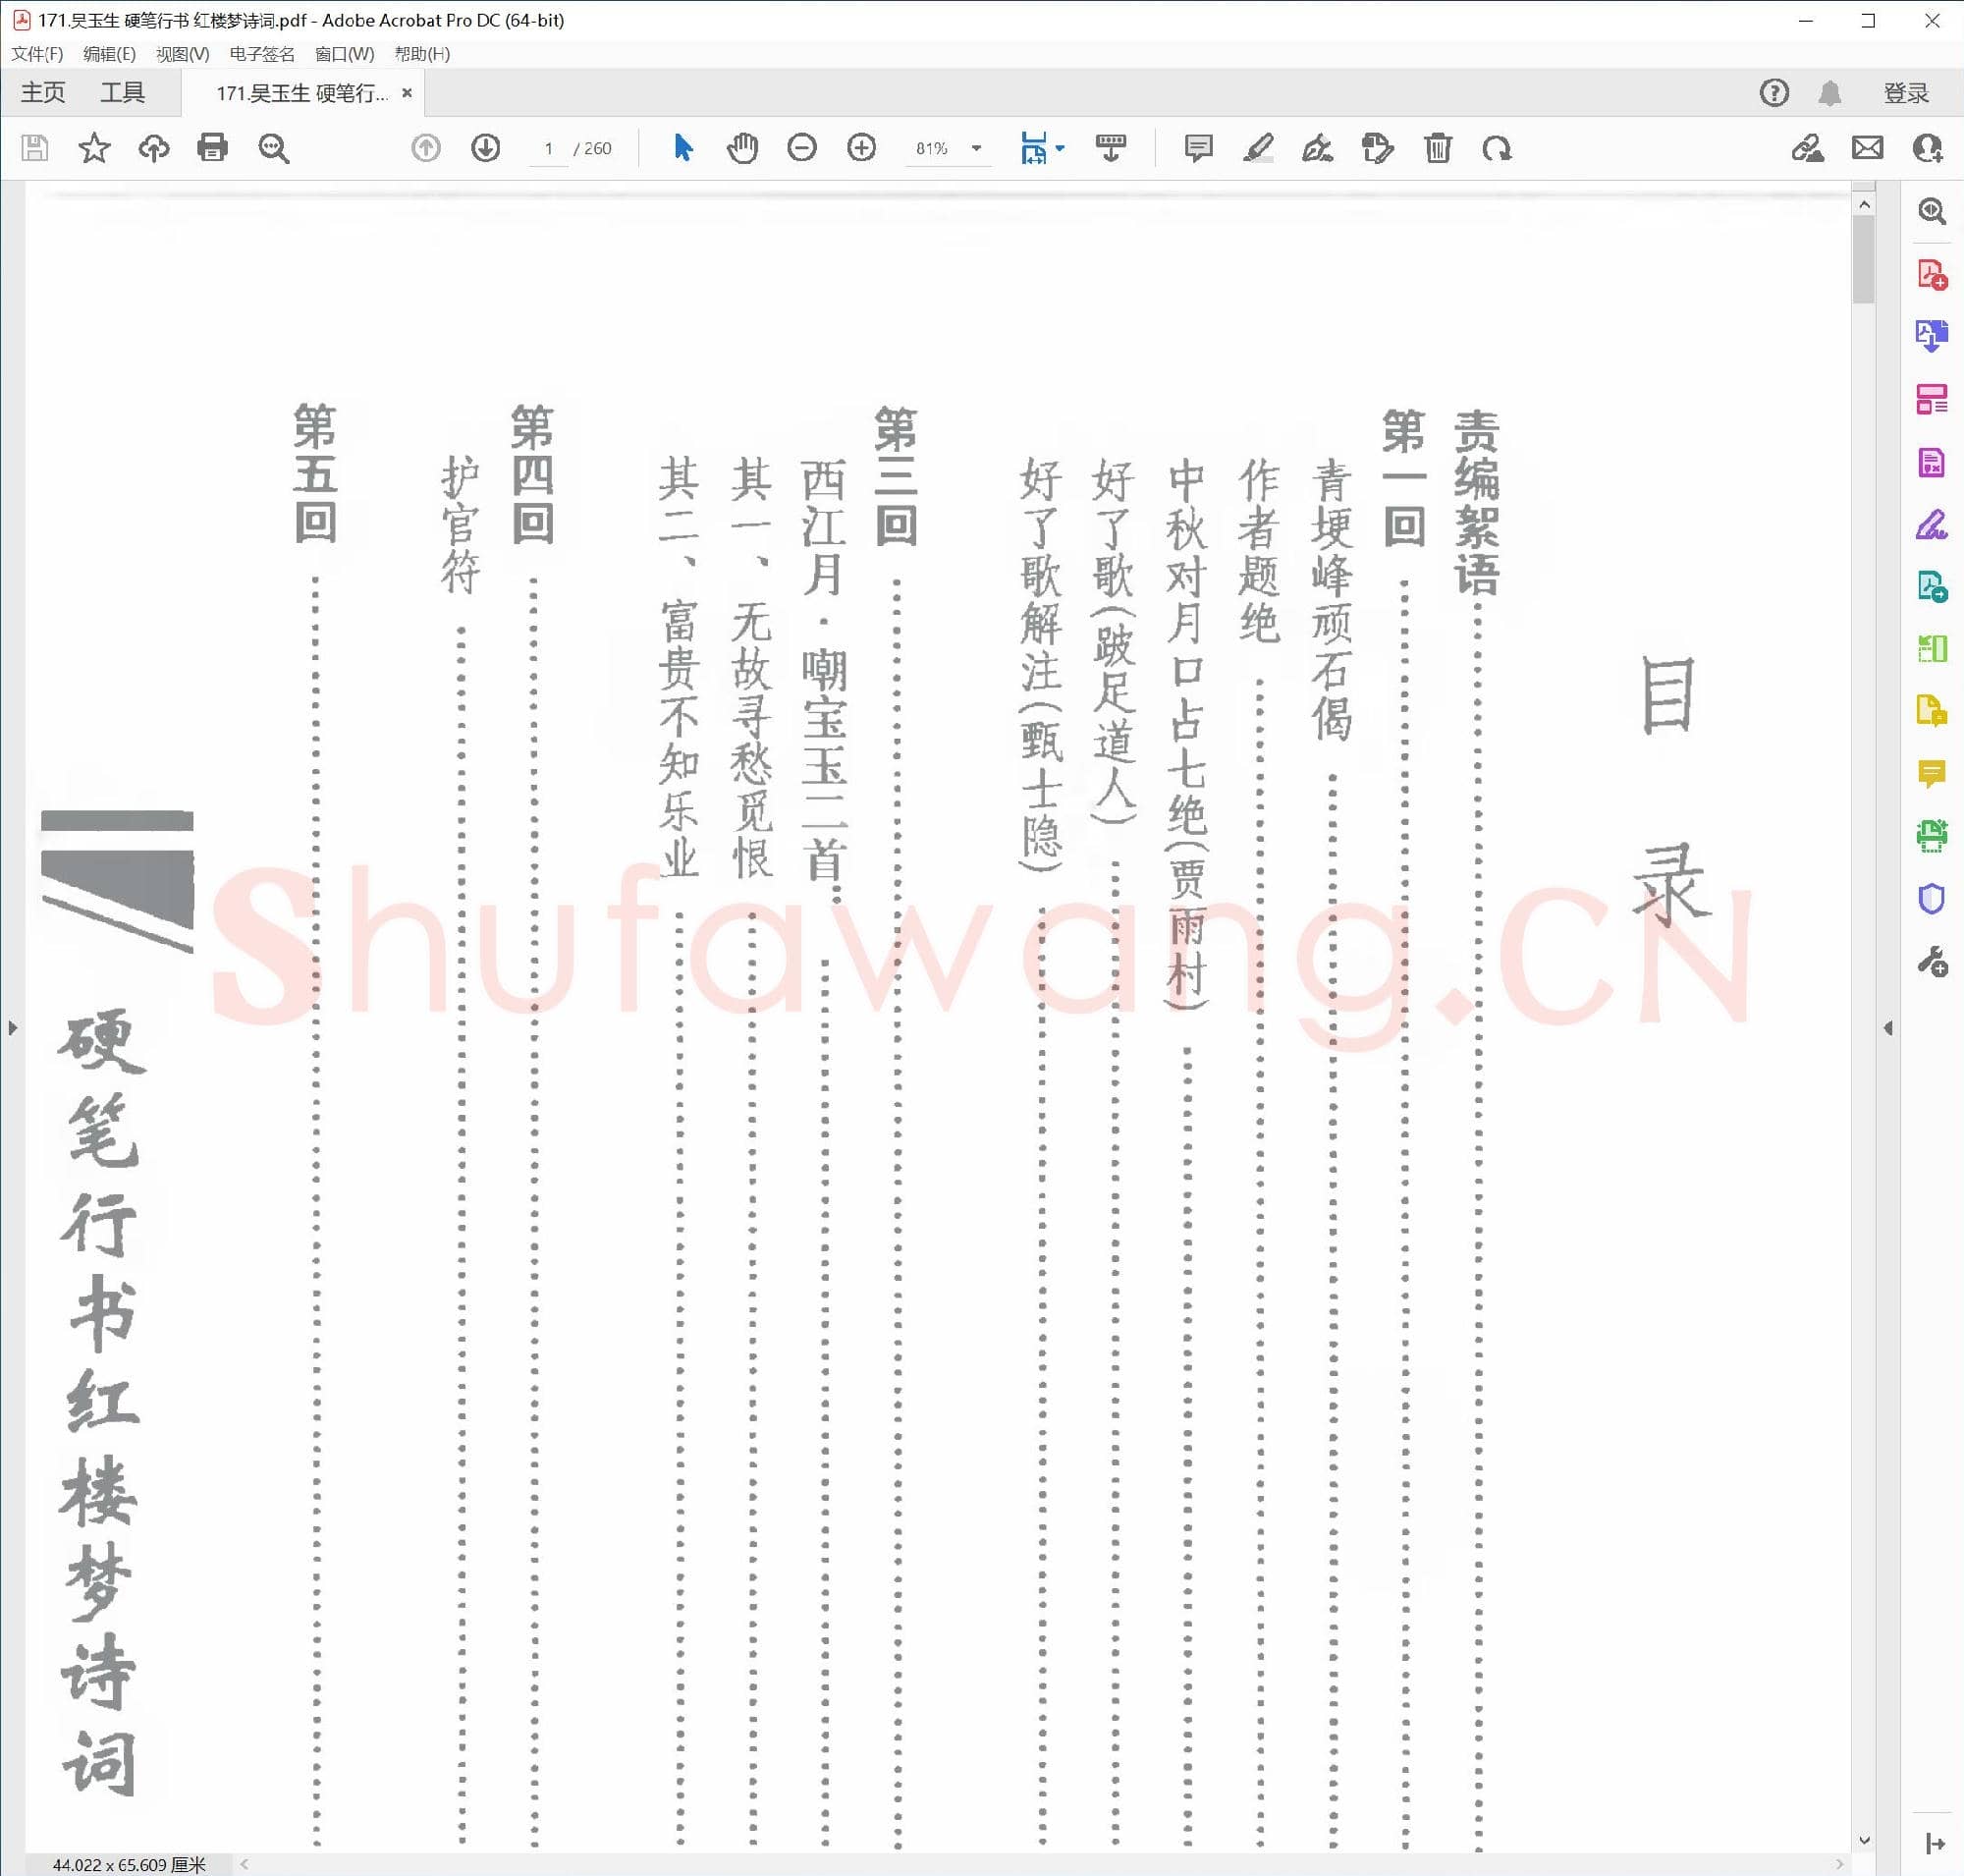Image resolution: width=1964 pixels, height=1876 pixels.
Task: Delete the current page with trash icon
Action: [x=1439, y=148]
